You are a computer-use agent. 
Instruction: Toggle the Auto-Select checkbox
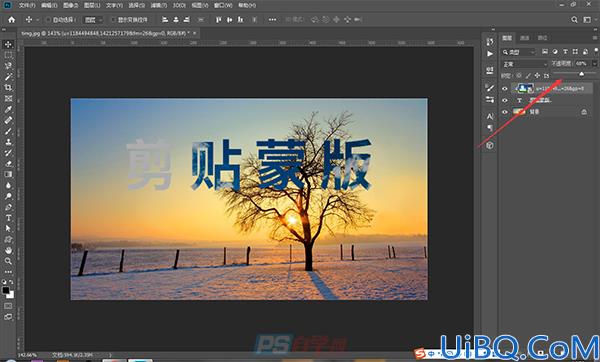click(48, 20)
